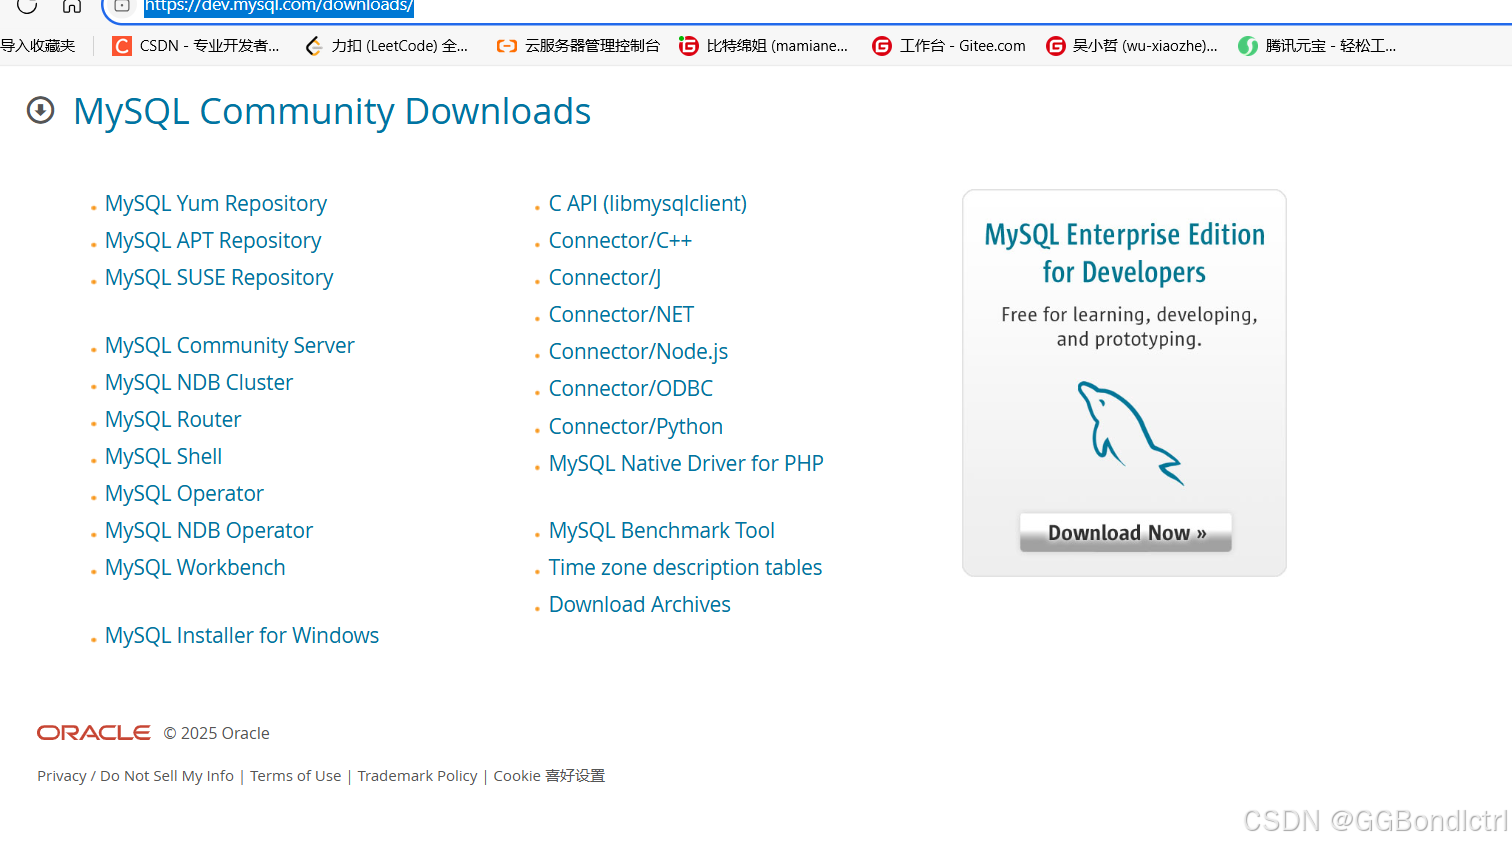Open MySQL NDB Operator link
Viewport: 1512px width, 847px height.
(209, 530)
